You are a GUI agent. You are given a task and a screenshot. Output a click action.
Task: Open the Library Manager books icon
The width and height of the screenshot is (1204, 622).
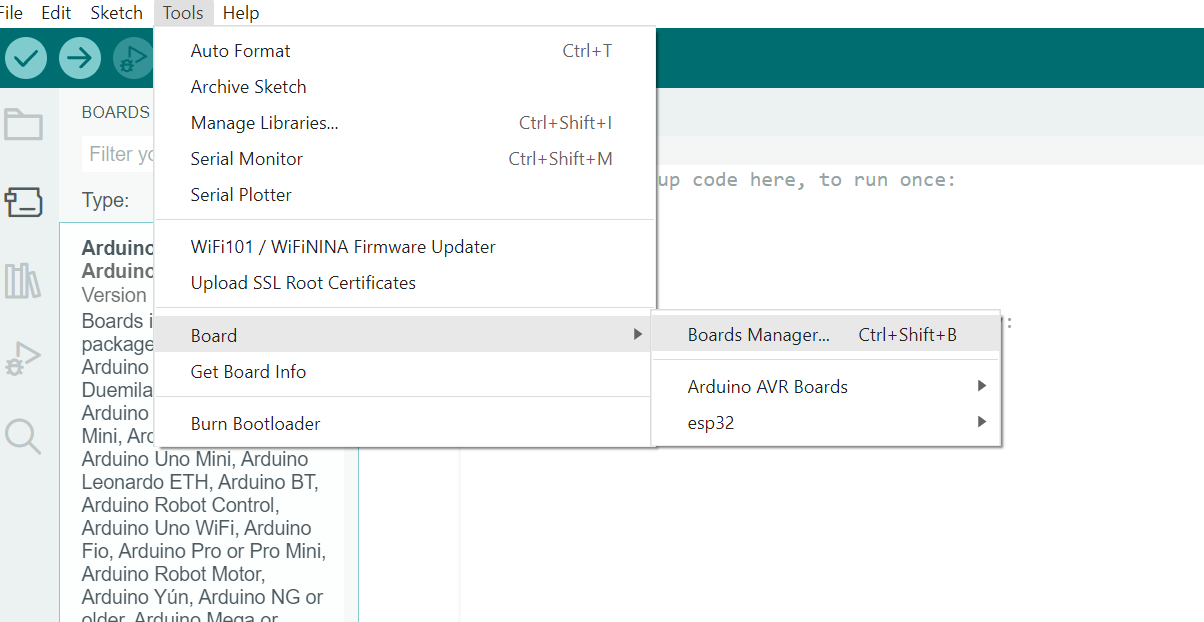pyautogui.click(x=24, y=281)
